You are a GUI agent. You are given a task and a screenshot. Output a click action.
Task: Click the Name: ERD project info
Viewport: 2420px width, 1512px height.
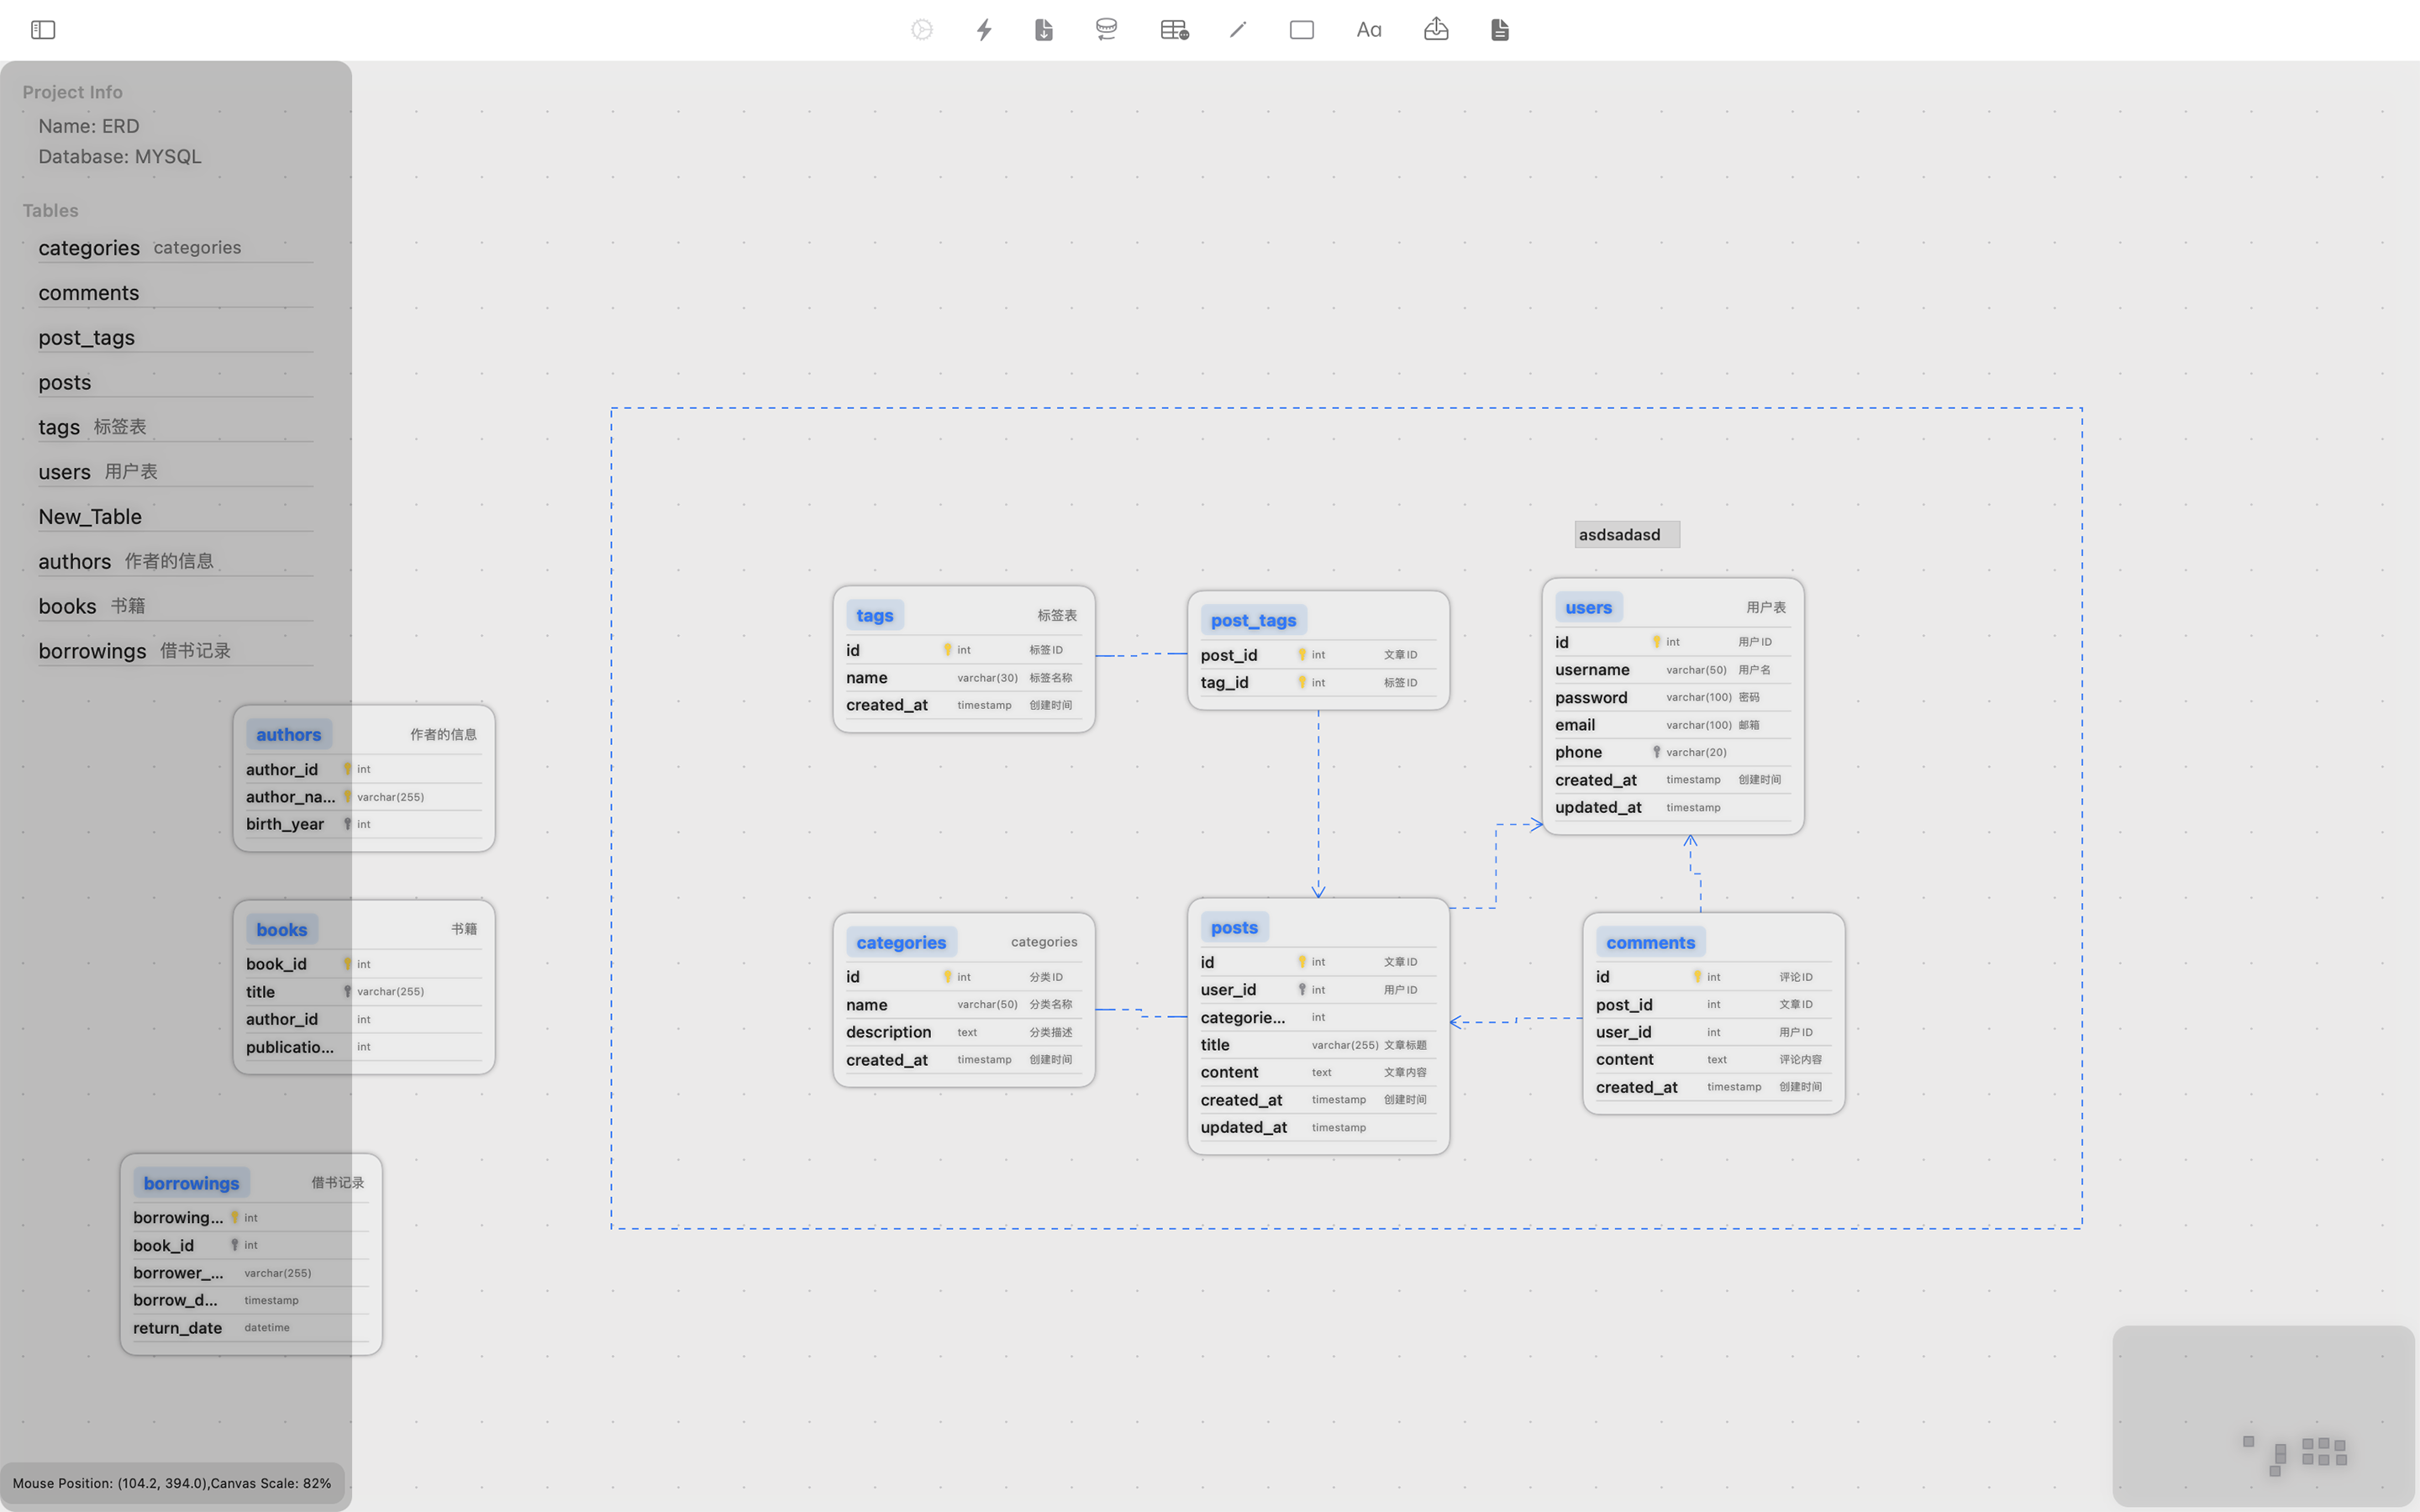(89, 126)
